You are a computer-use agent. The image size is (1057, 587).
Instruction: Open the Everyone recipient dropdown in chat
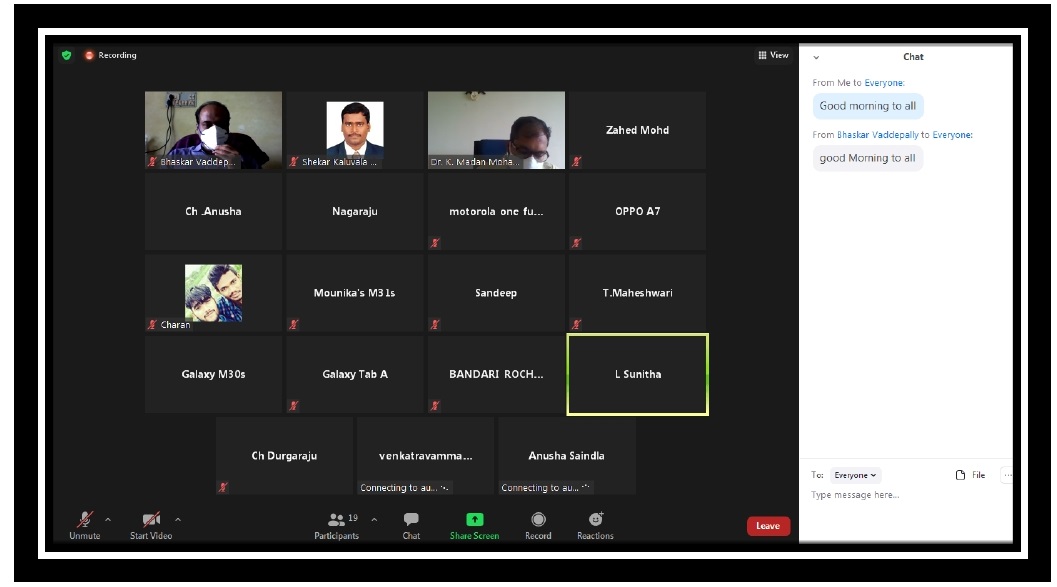pos(856,475)
